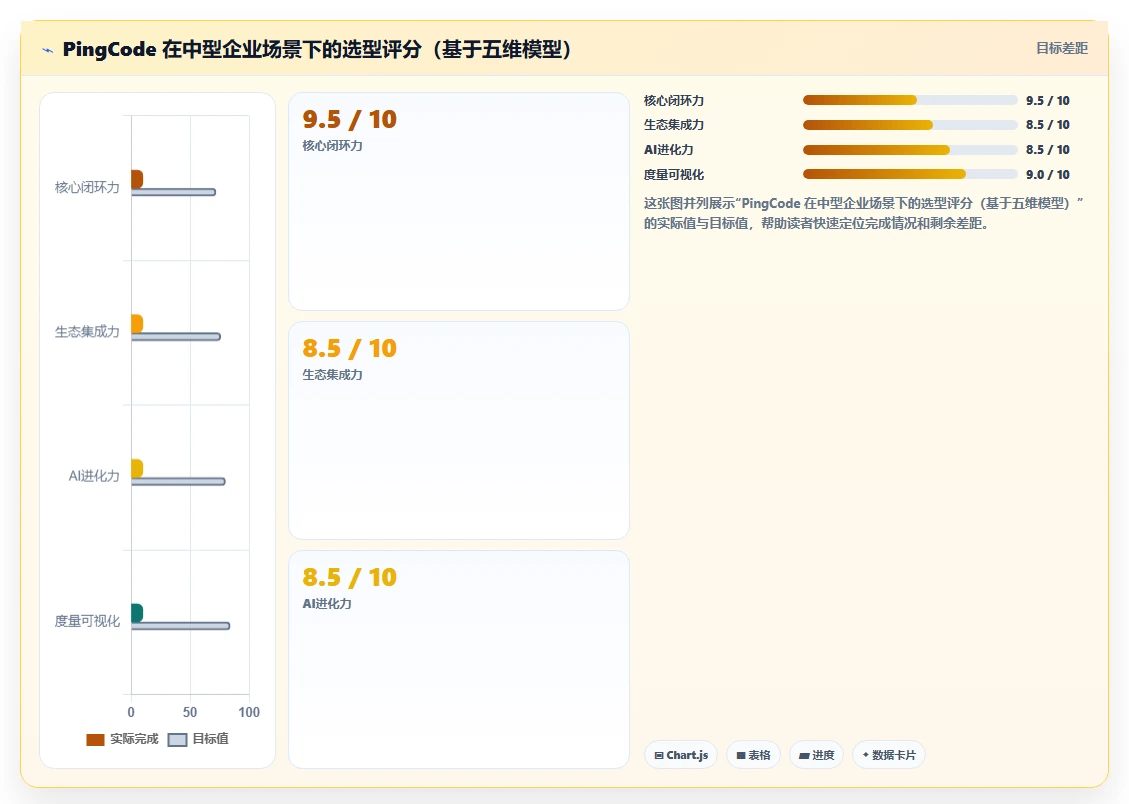Click the yellow AI进化力 actual bar in chart
1129x804 pixels.
(137, 469)
